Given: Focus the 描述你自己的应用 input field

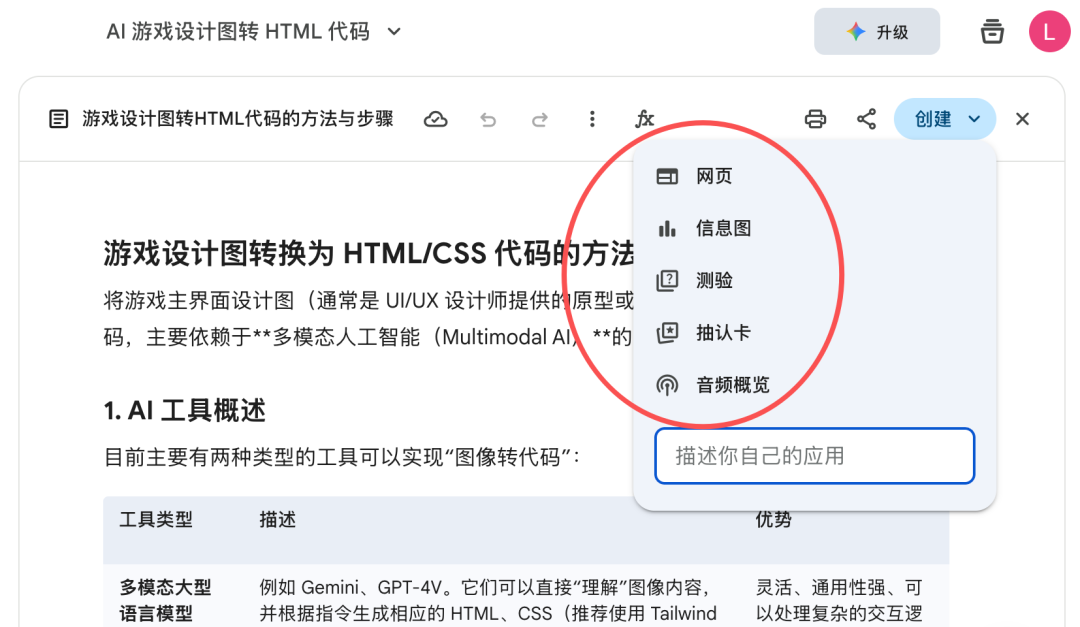Looking at the screenshot, I should pos(814,456).
